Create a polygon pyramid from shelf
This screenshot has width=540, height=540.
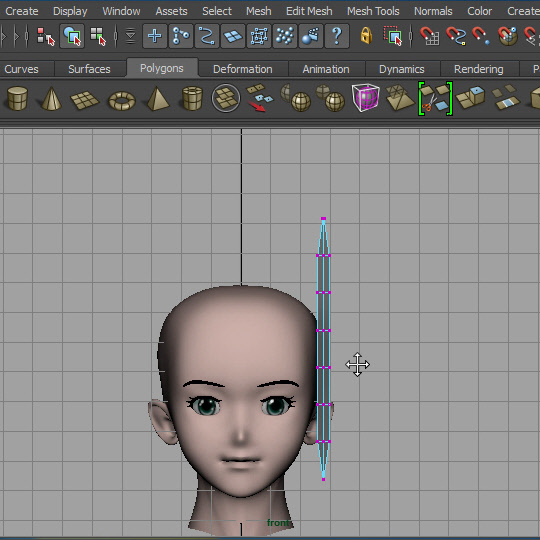pyautogui.click(x=158, y=98)
